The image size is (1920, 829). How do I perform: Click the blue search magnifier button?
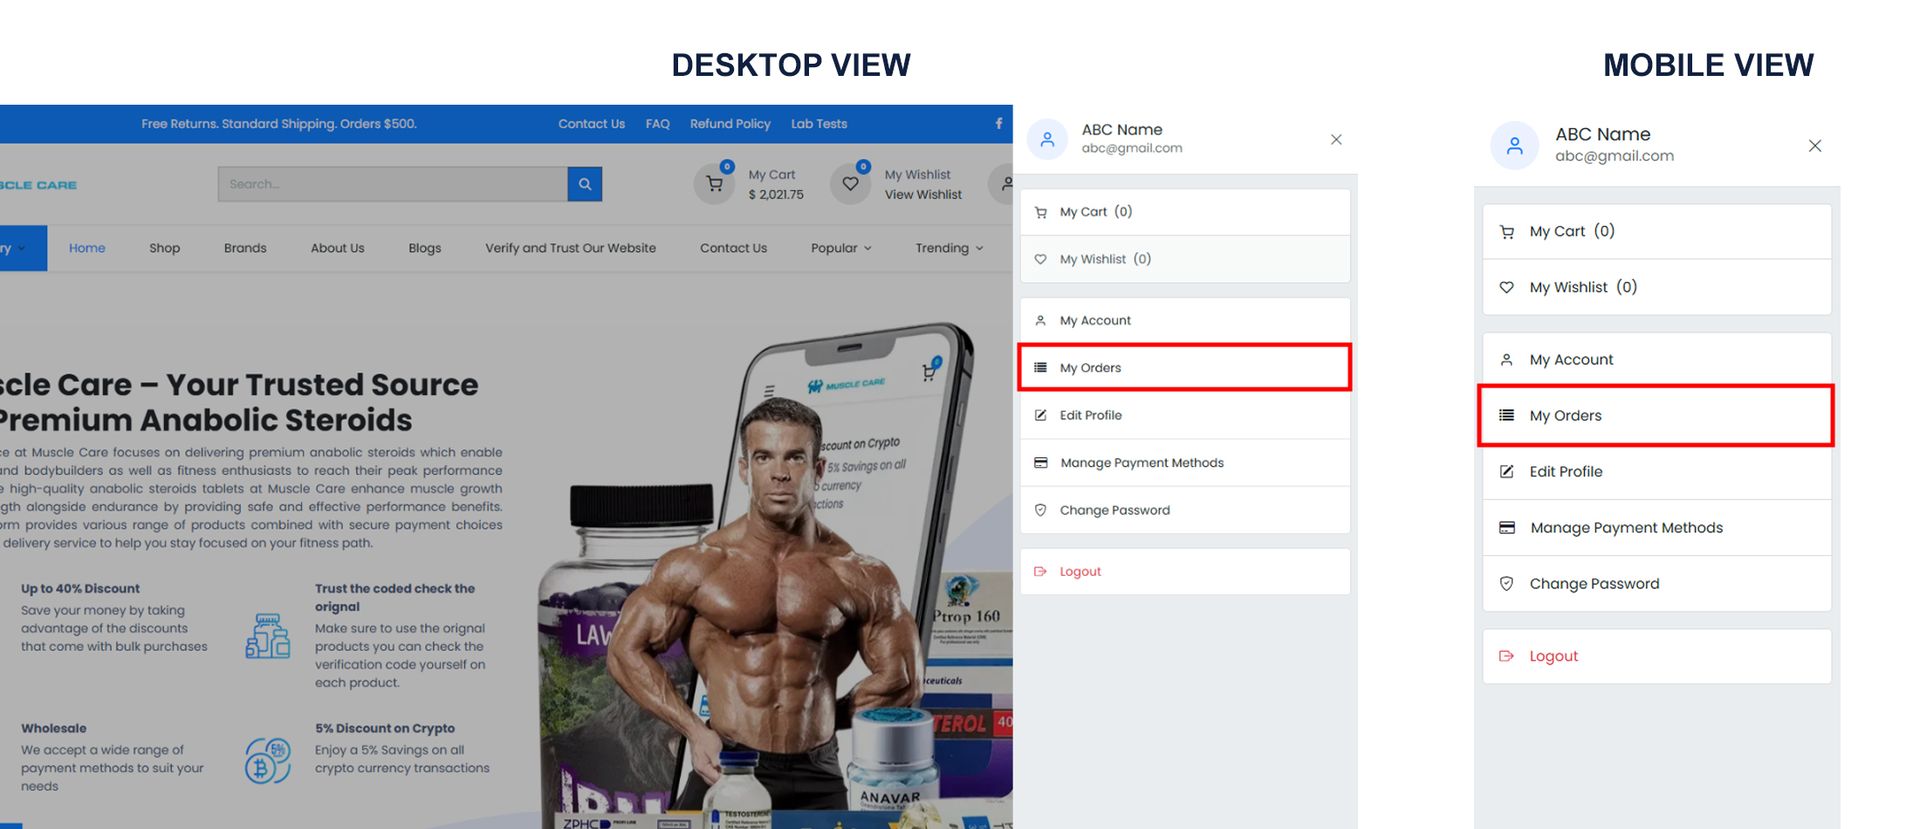[x=585, y=184]
